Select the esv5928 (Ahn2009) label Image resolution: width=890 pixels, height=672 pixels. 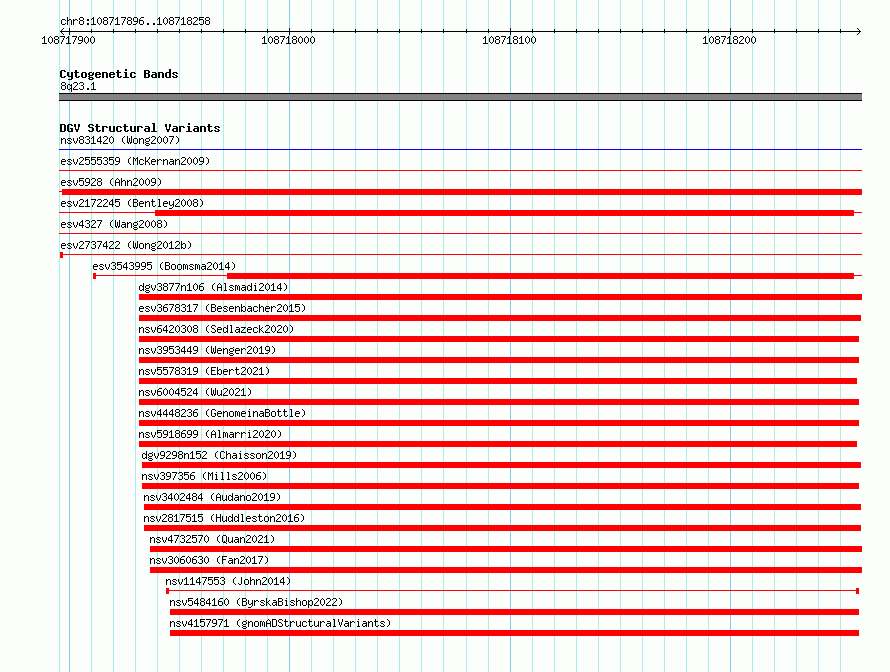click(x=111, y=182)
